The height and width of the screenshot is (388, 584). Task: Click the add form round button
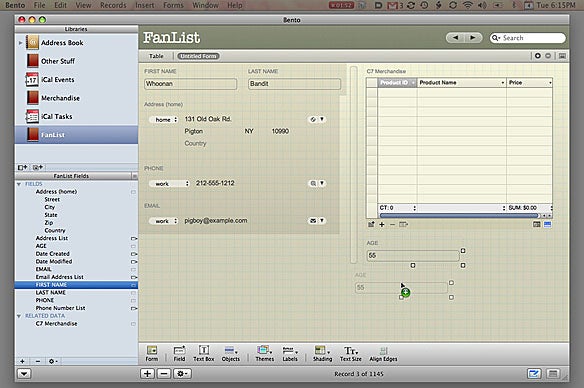[x=537, y=56]
